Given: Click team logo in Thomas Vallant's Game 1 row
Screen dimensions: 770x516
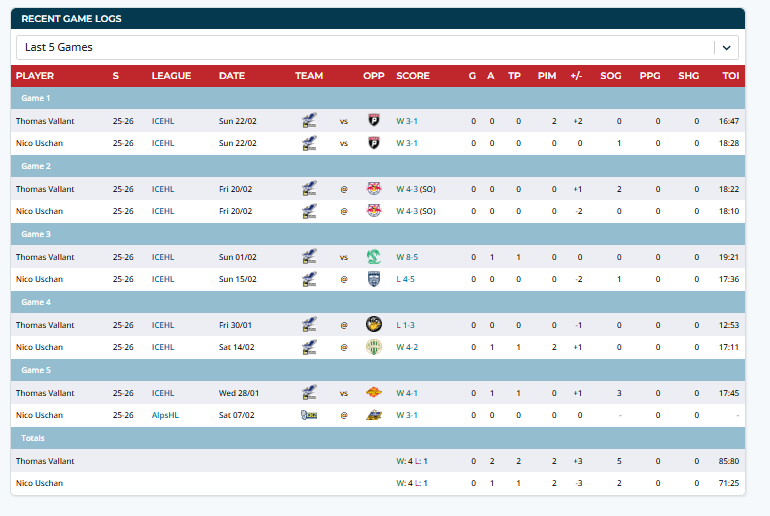Looking at the screenshot, I should pyautogui.click(x=309, y=121).
